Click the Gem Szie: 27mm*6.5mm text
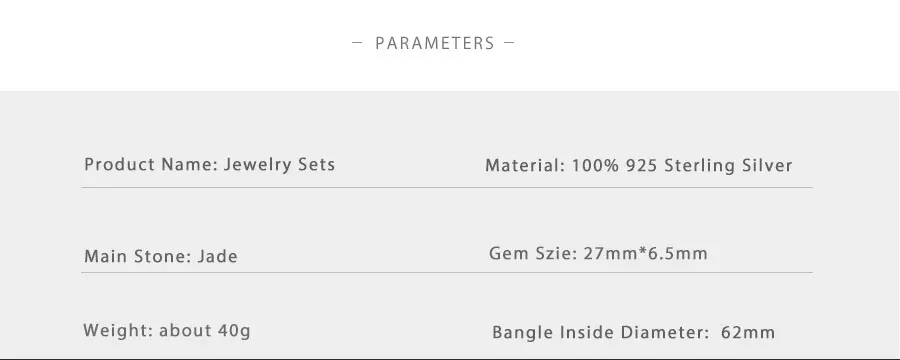The image size is (900, 360). (598, 253)
